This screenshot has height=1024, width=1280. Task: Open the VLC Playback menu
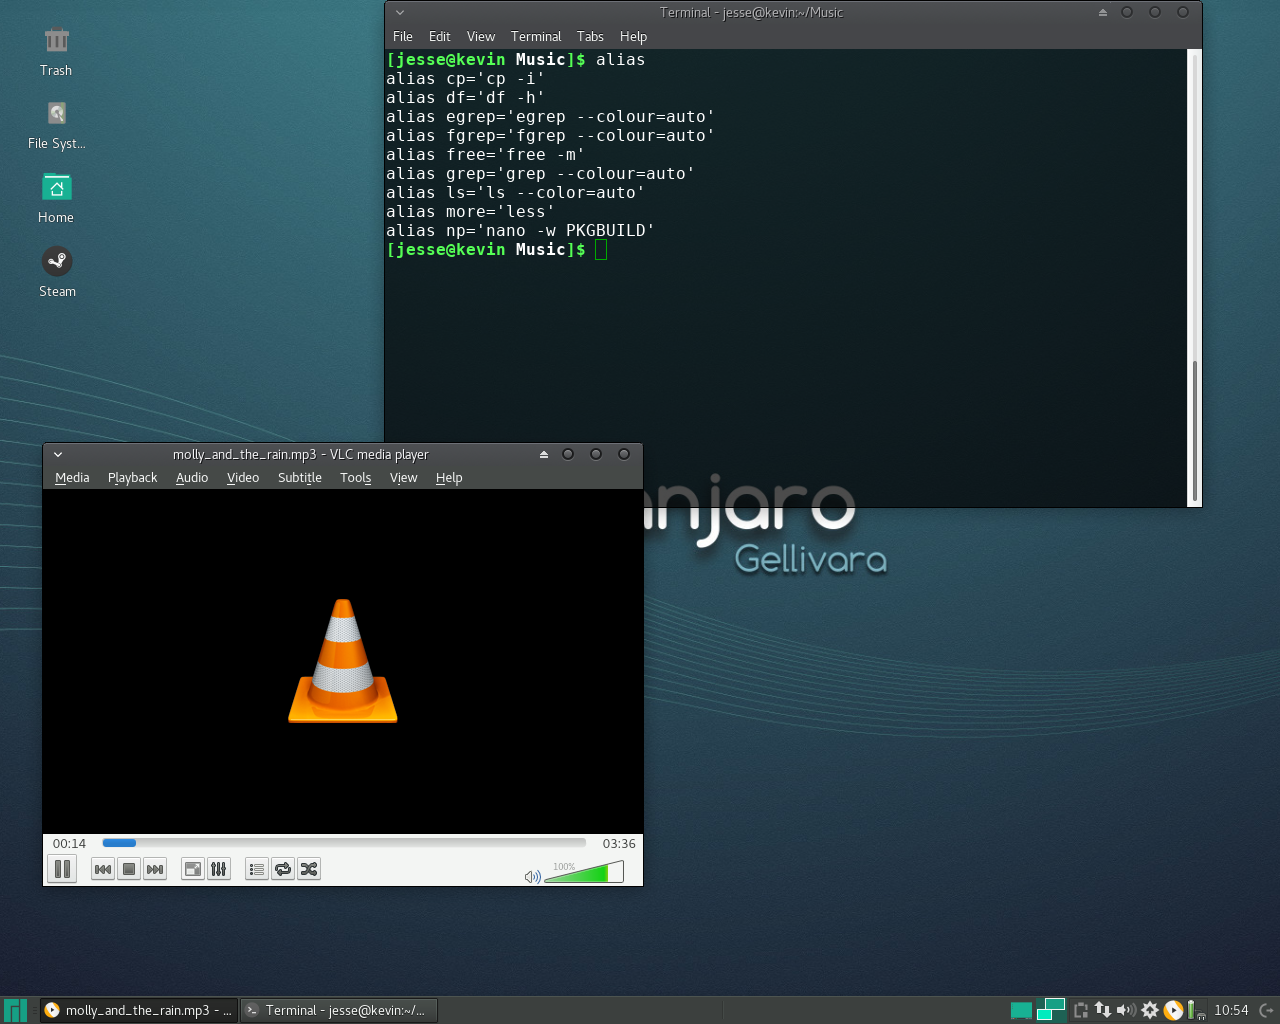click(133, 478)
